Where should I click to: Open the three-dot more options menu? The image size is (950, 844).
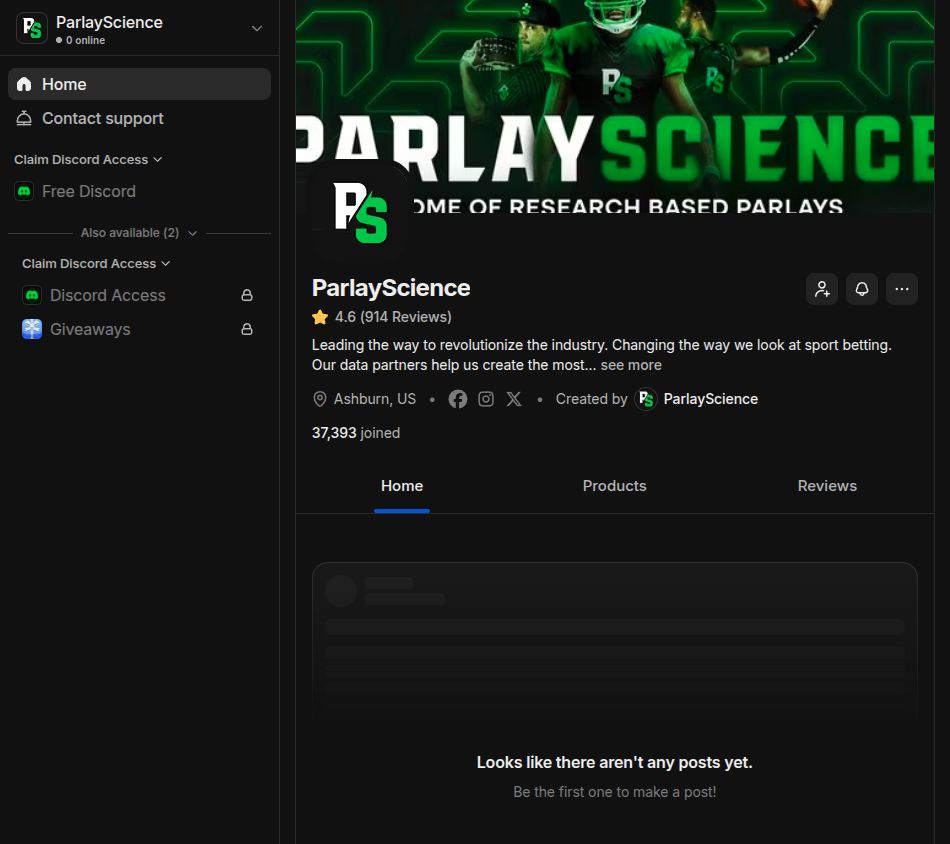tap(902, 289)
